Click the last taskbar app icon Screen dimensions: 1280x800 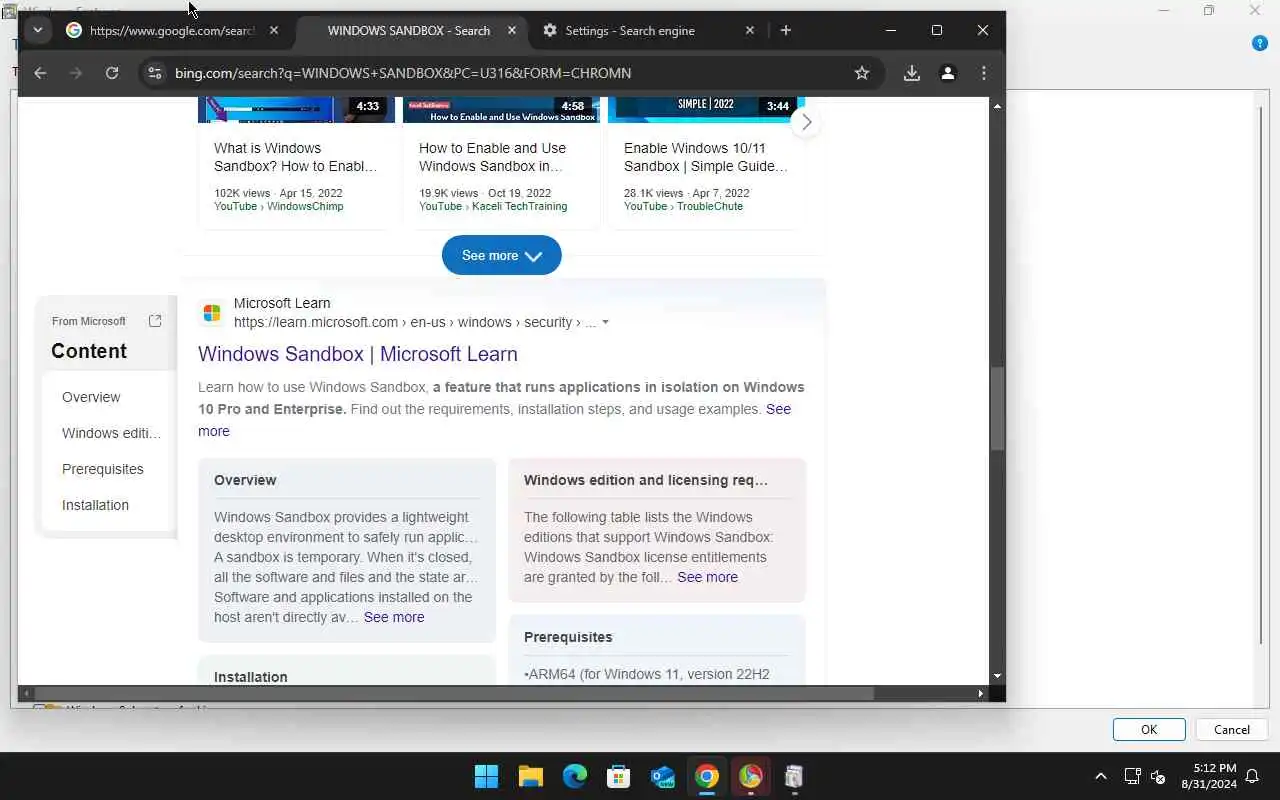coord(794,777)
